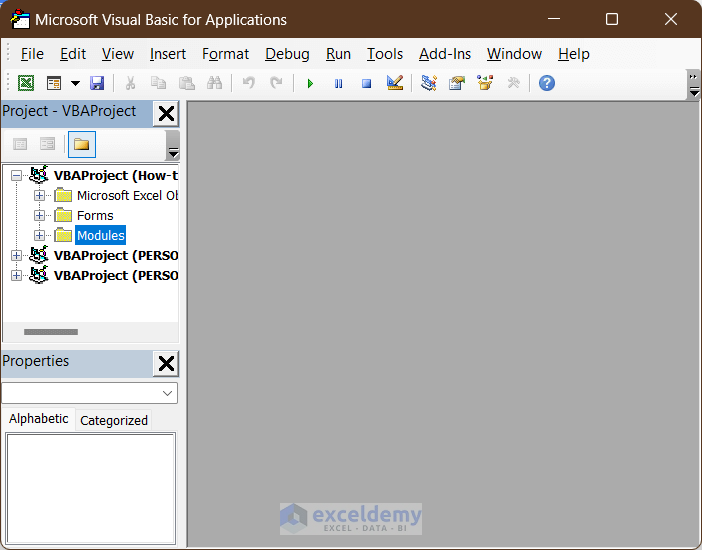702x550 pixels.
Task: Open toolbar options overflow arrow
Action: click(x=694, y=85)
